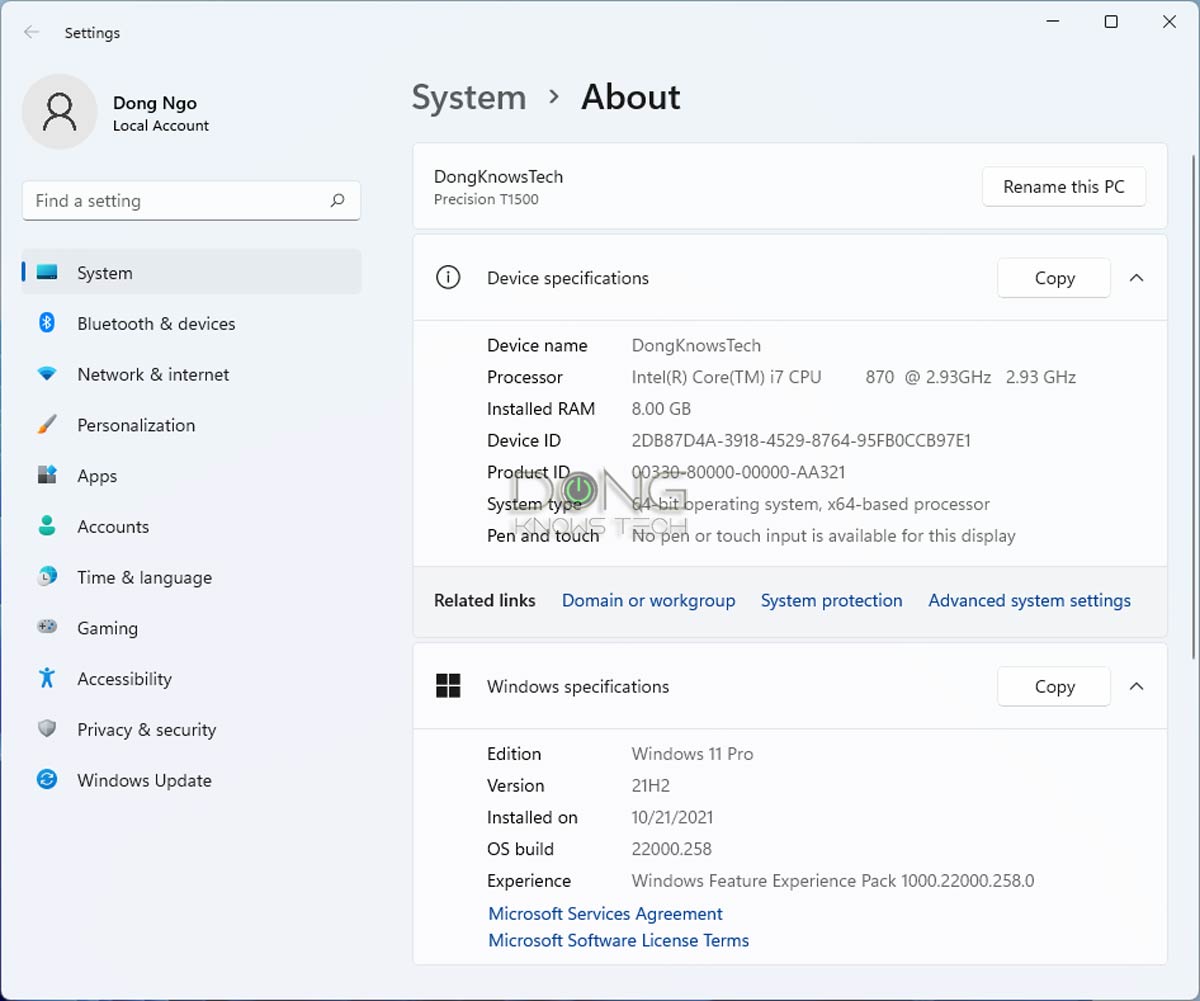
Task: Open Bluetooth & devices settings
Action: (x=191, y=323)
